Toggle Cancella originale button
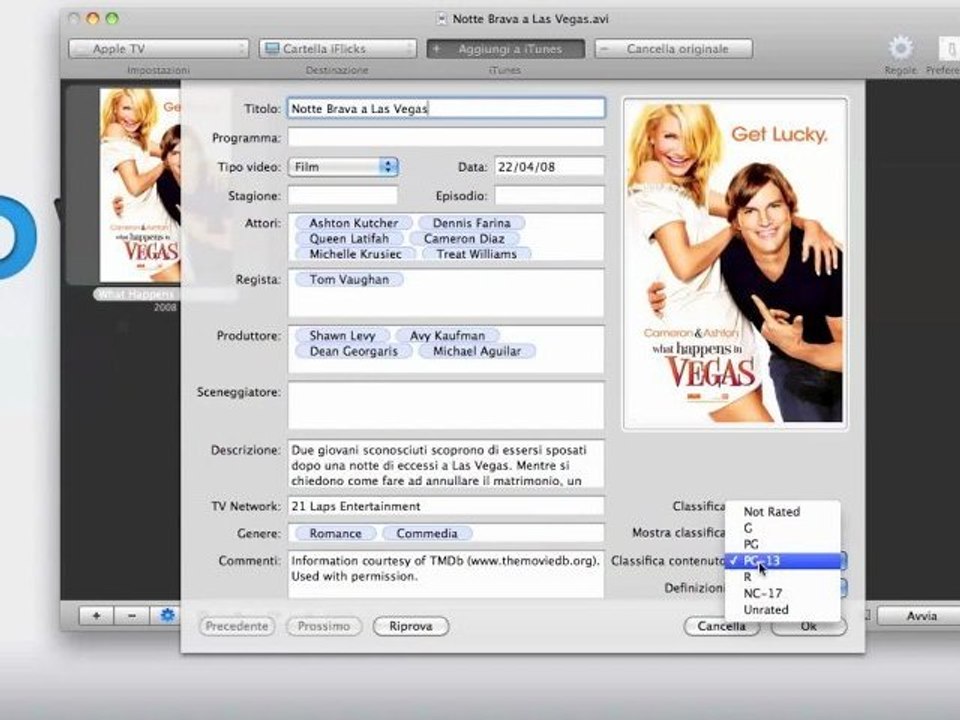 pyautogui.click(x=673, y=49)
